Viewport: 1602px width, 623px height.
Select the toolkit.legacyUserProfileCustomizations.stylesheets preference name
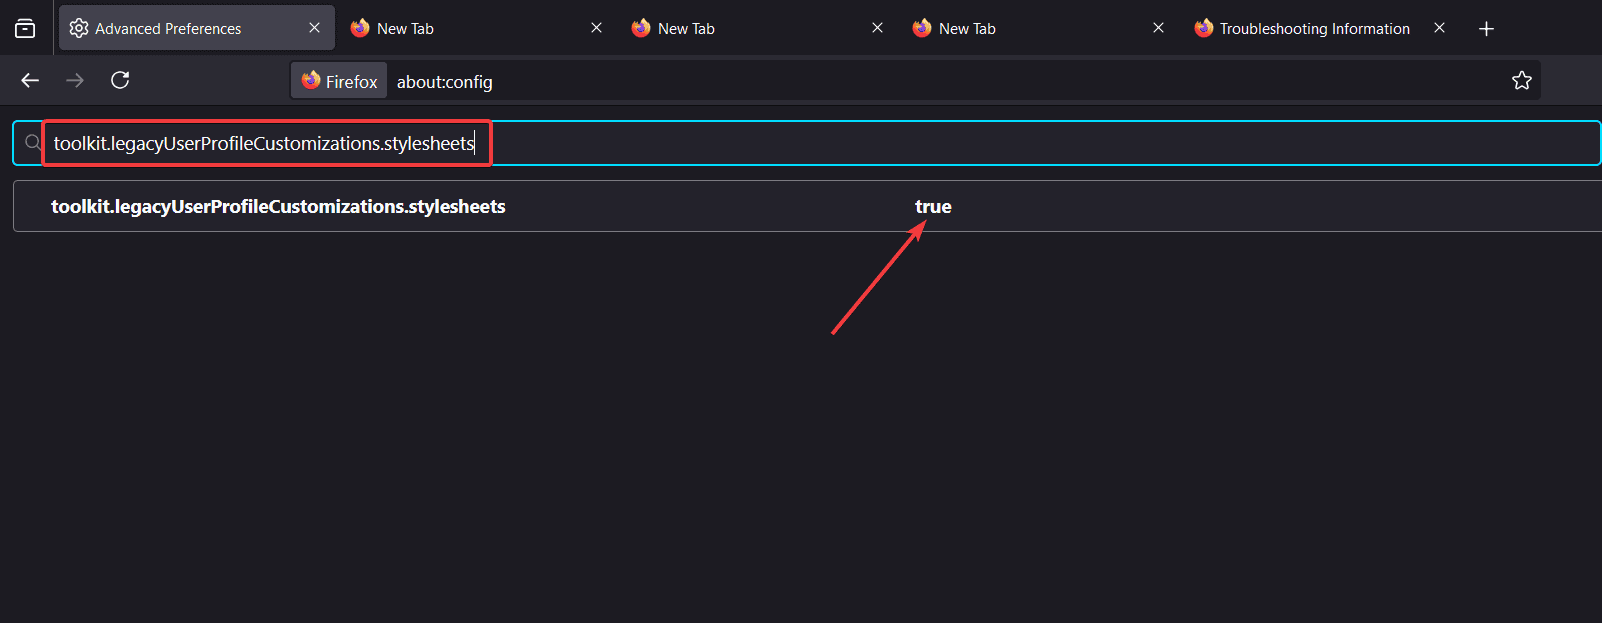pyautogui.click(x=278, y=207)
